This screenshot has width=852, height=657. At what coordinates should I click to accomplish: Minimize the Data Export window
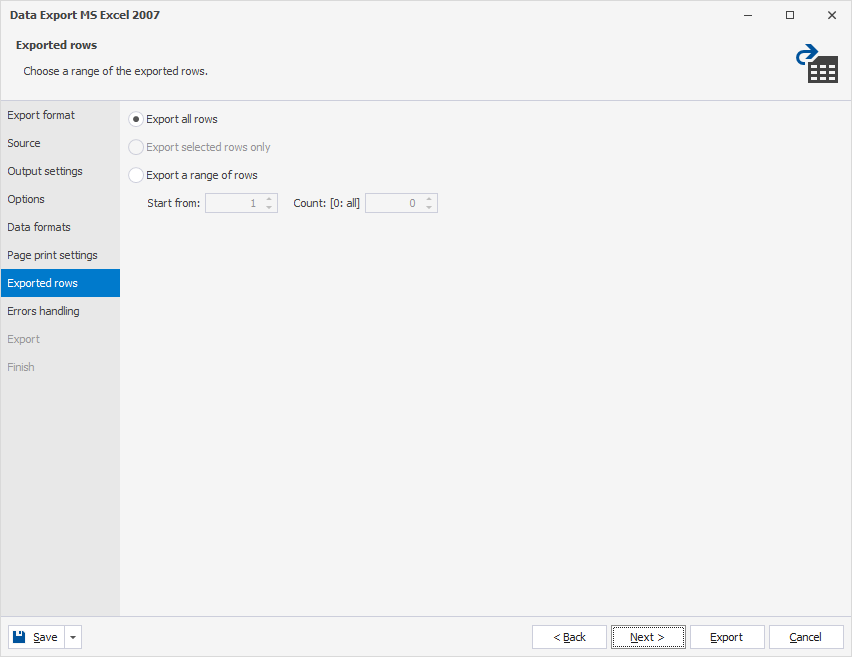pyautogui.click(x=748, y=15)
